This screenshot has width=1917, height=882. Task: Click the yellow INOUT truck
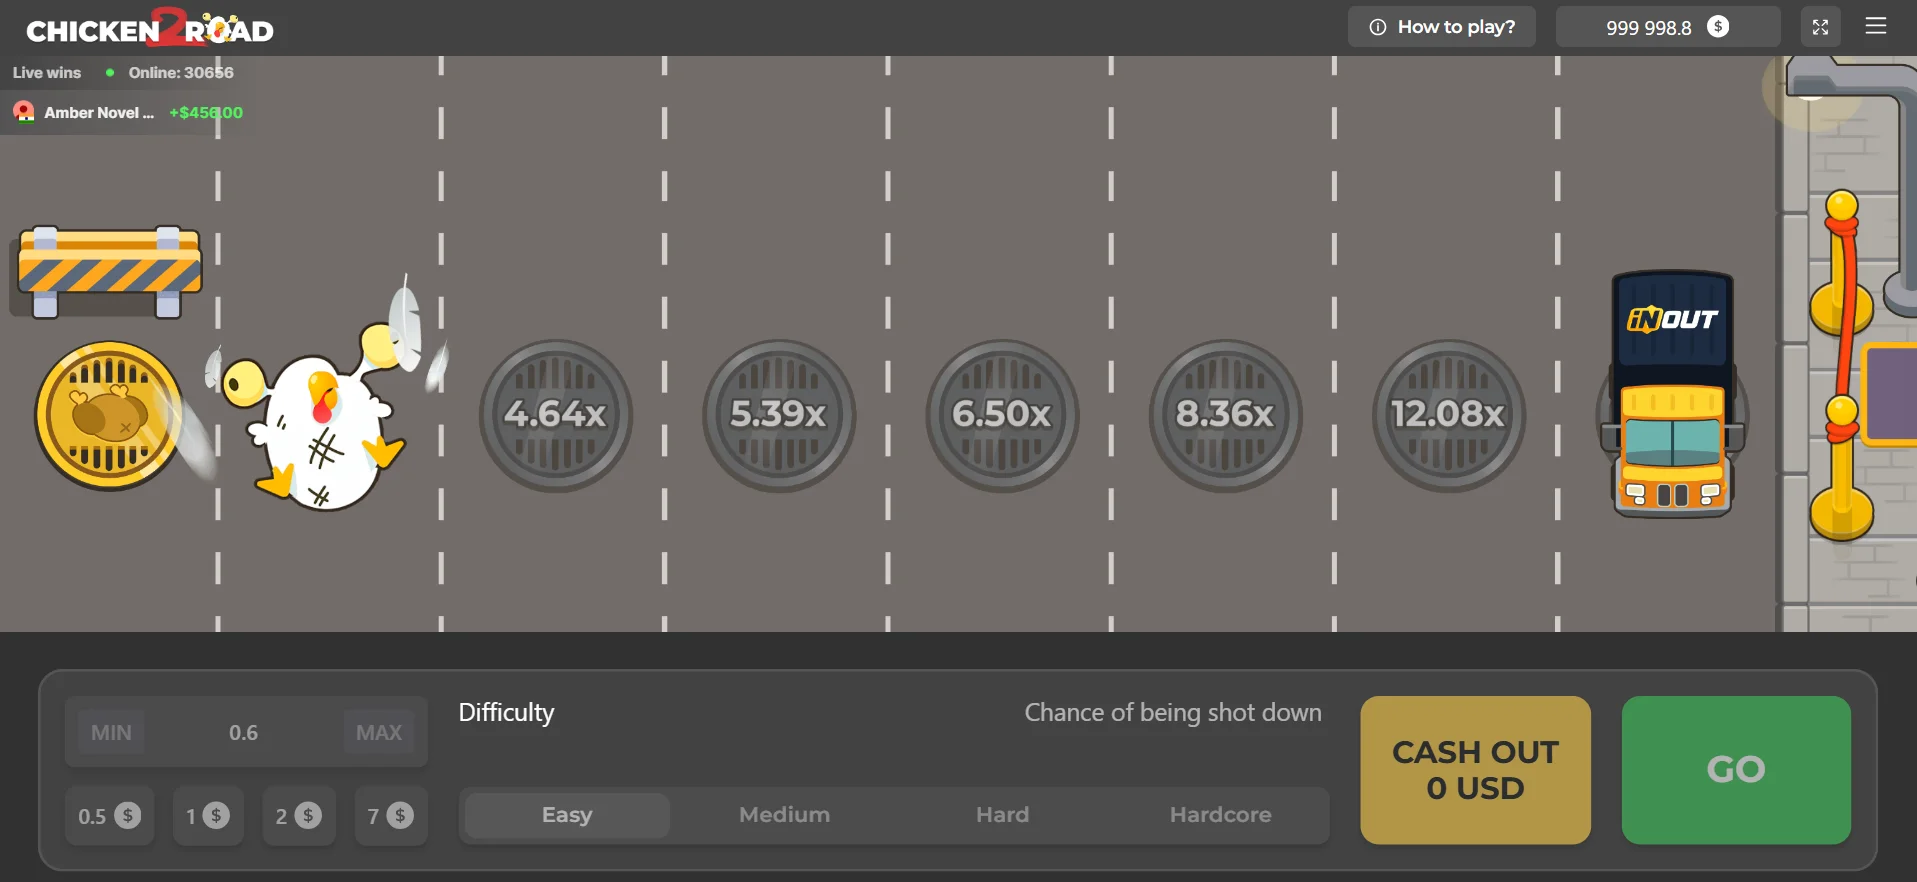(x=1672, y=394)
